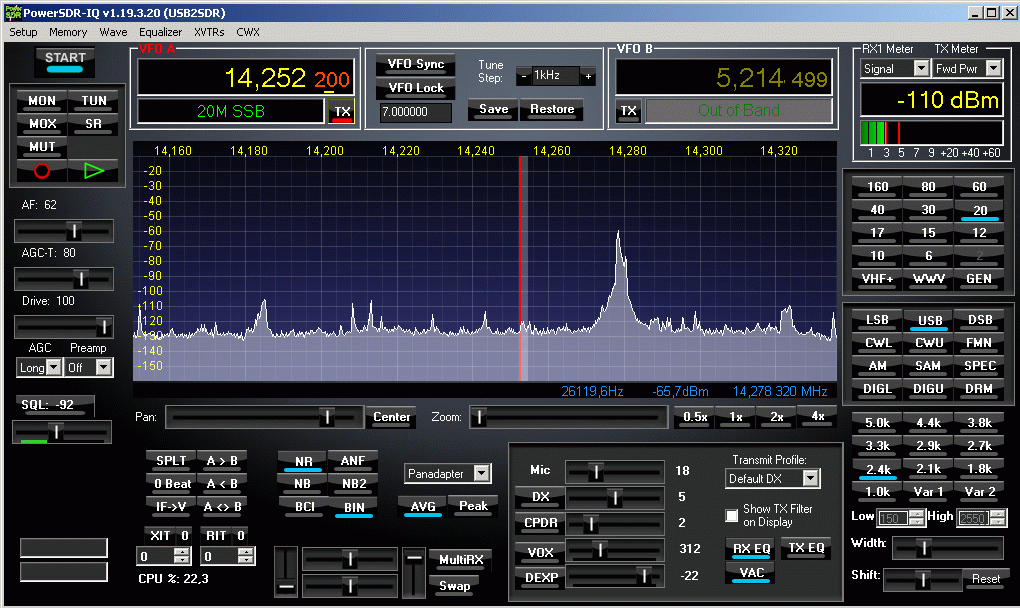Viewport: 1020px width, 608px height.
Task: Toggle the RX EQ button
Action: (x=752, y=549)
